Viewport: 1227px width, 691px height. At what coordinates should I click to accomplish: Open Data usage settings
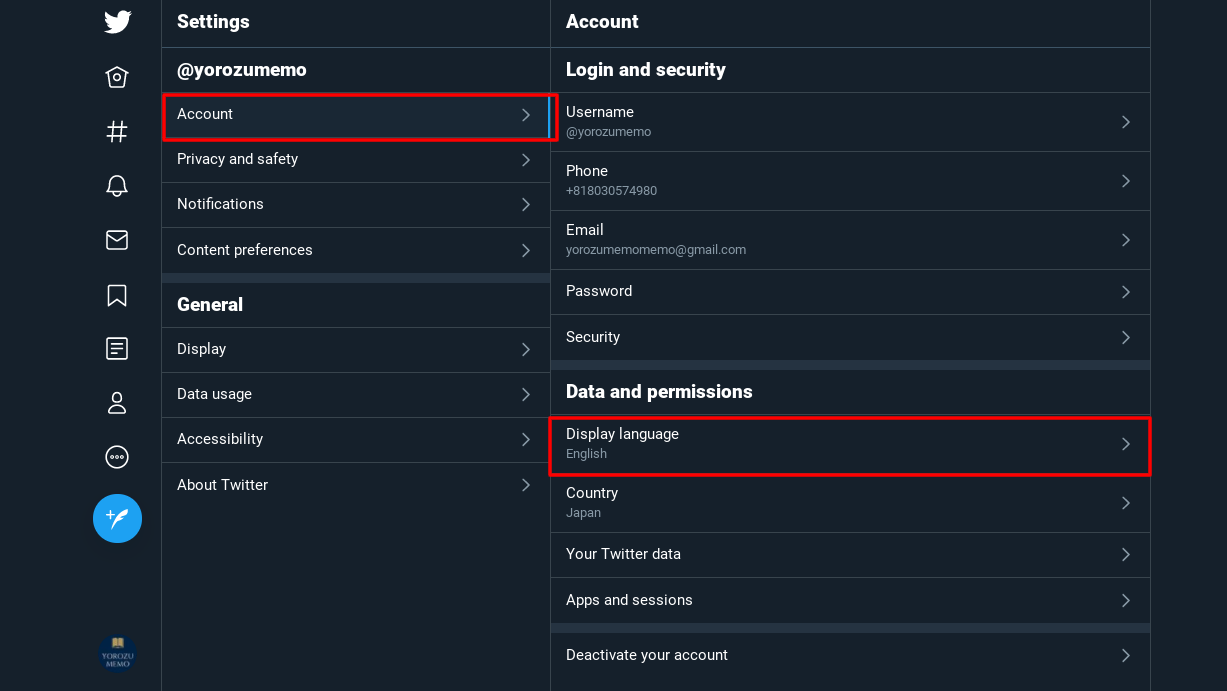tap(356, 395)
